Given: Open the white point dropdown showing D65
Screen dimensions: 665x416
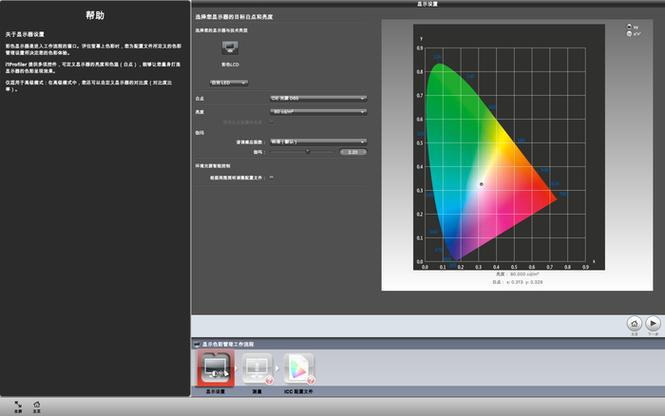Looking at the screenshot, I should click(318, 98).
